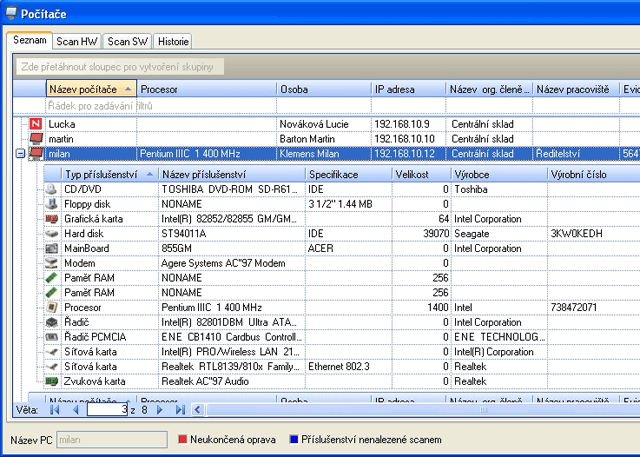Go to the next record

coord(160,410)
